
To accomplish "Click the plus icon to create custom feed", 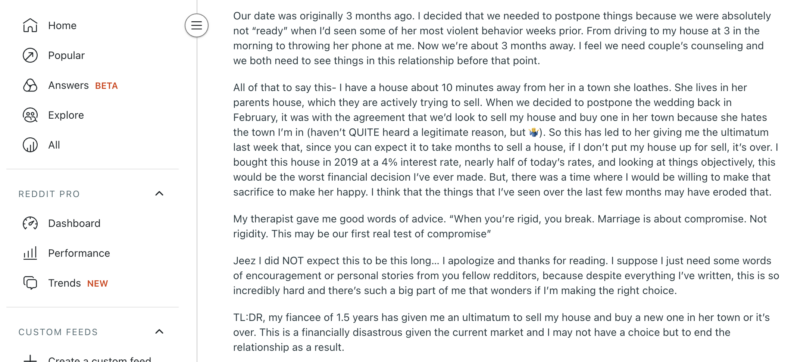I will click(x=30, y=359).
